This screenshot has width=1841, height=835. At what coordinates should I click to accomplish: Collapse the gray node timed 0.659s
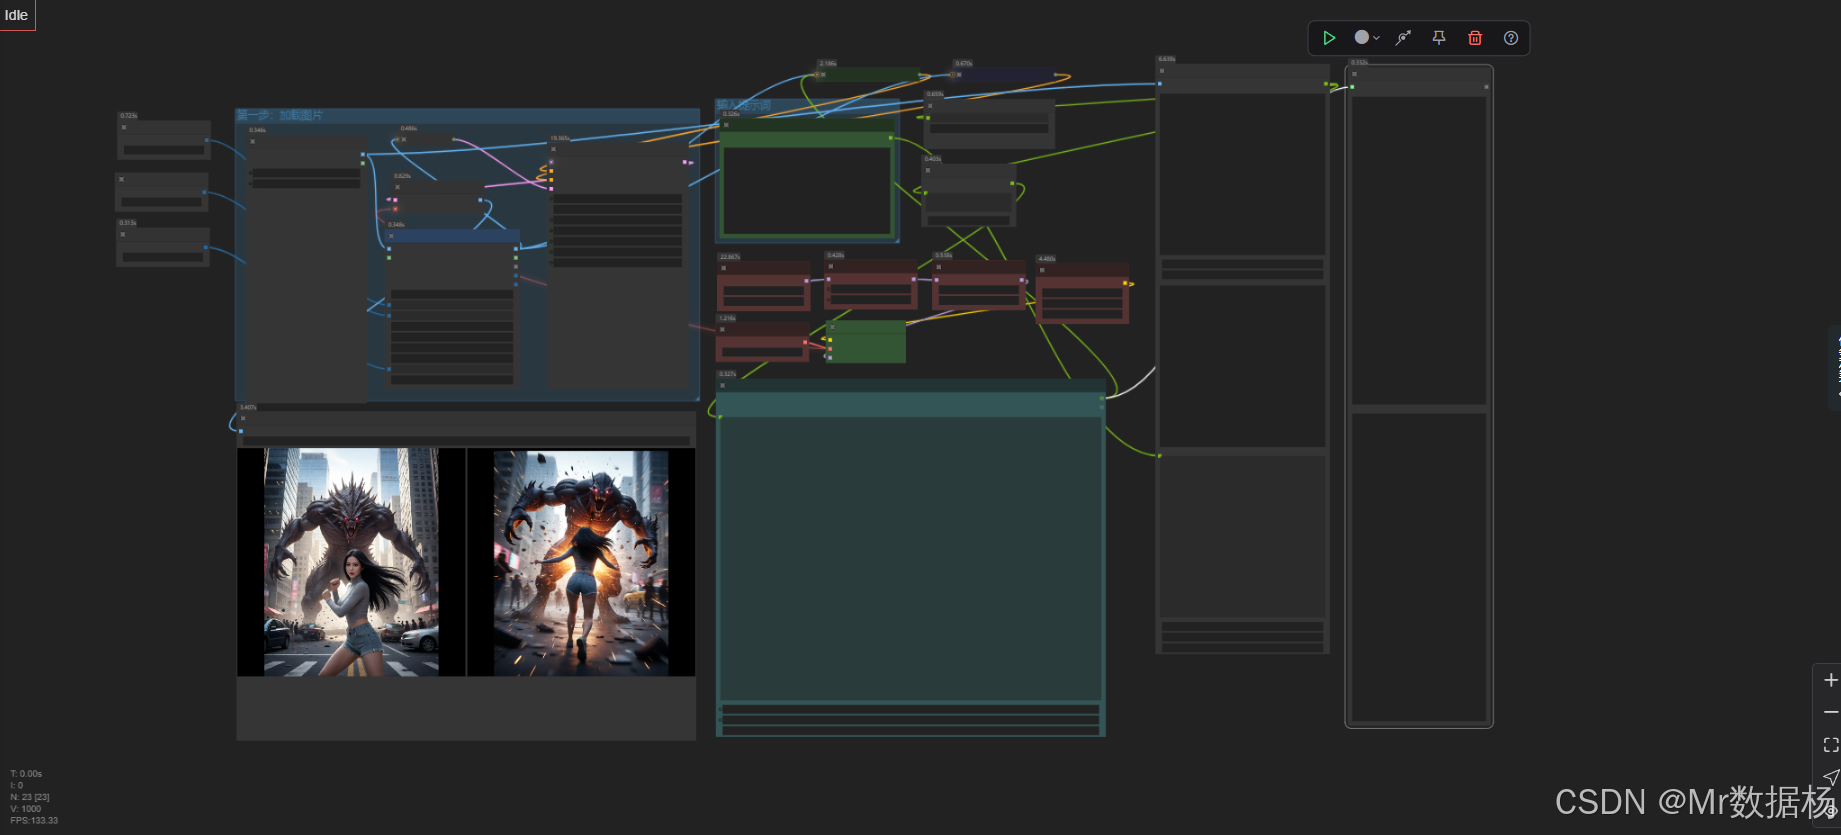click(930, 105)
